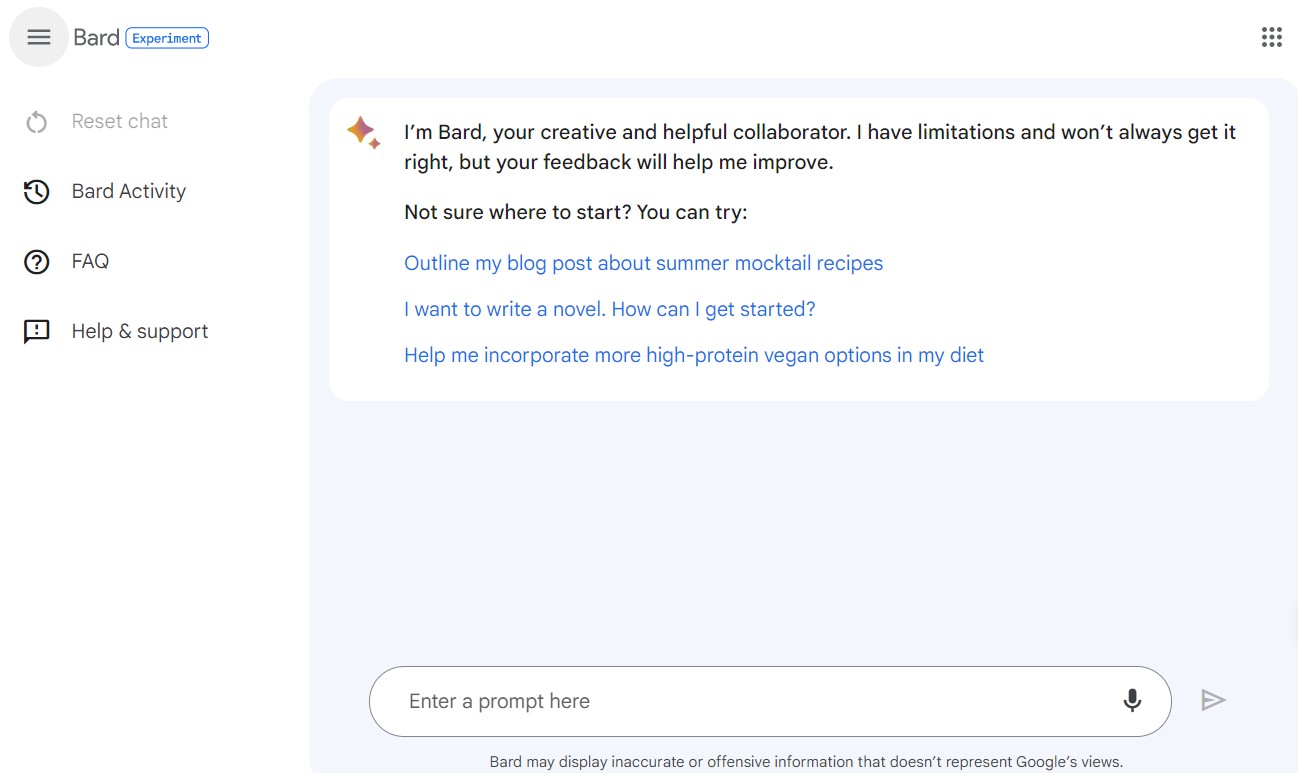Click the Bard Activity history clock icon
The width and height of the screenshot is (1298, 773).
click(37, 192)
